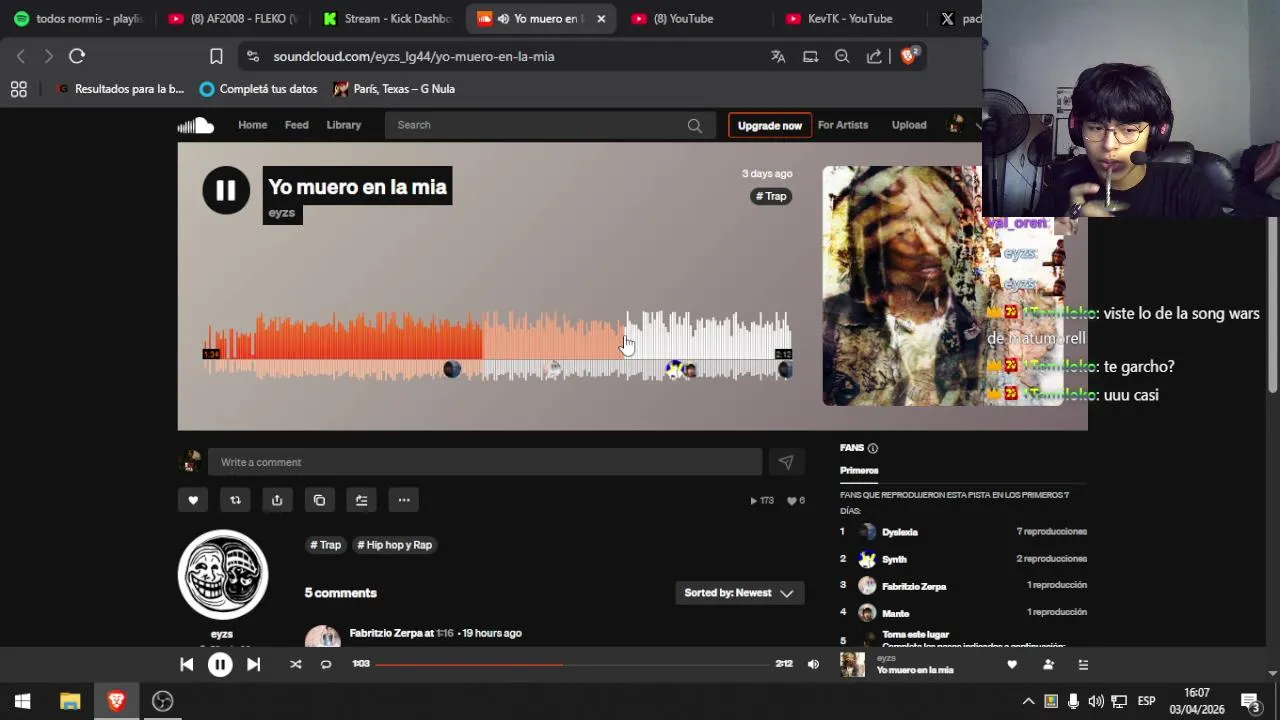The height and width of the screenshot is (720, 1280).
Task: Pause the track with the large pause button
Action: click(226, 190)
